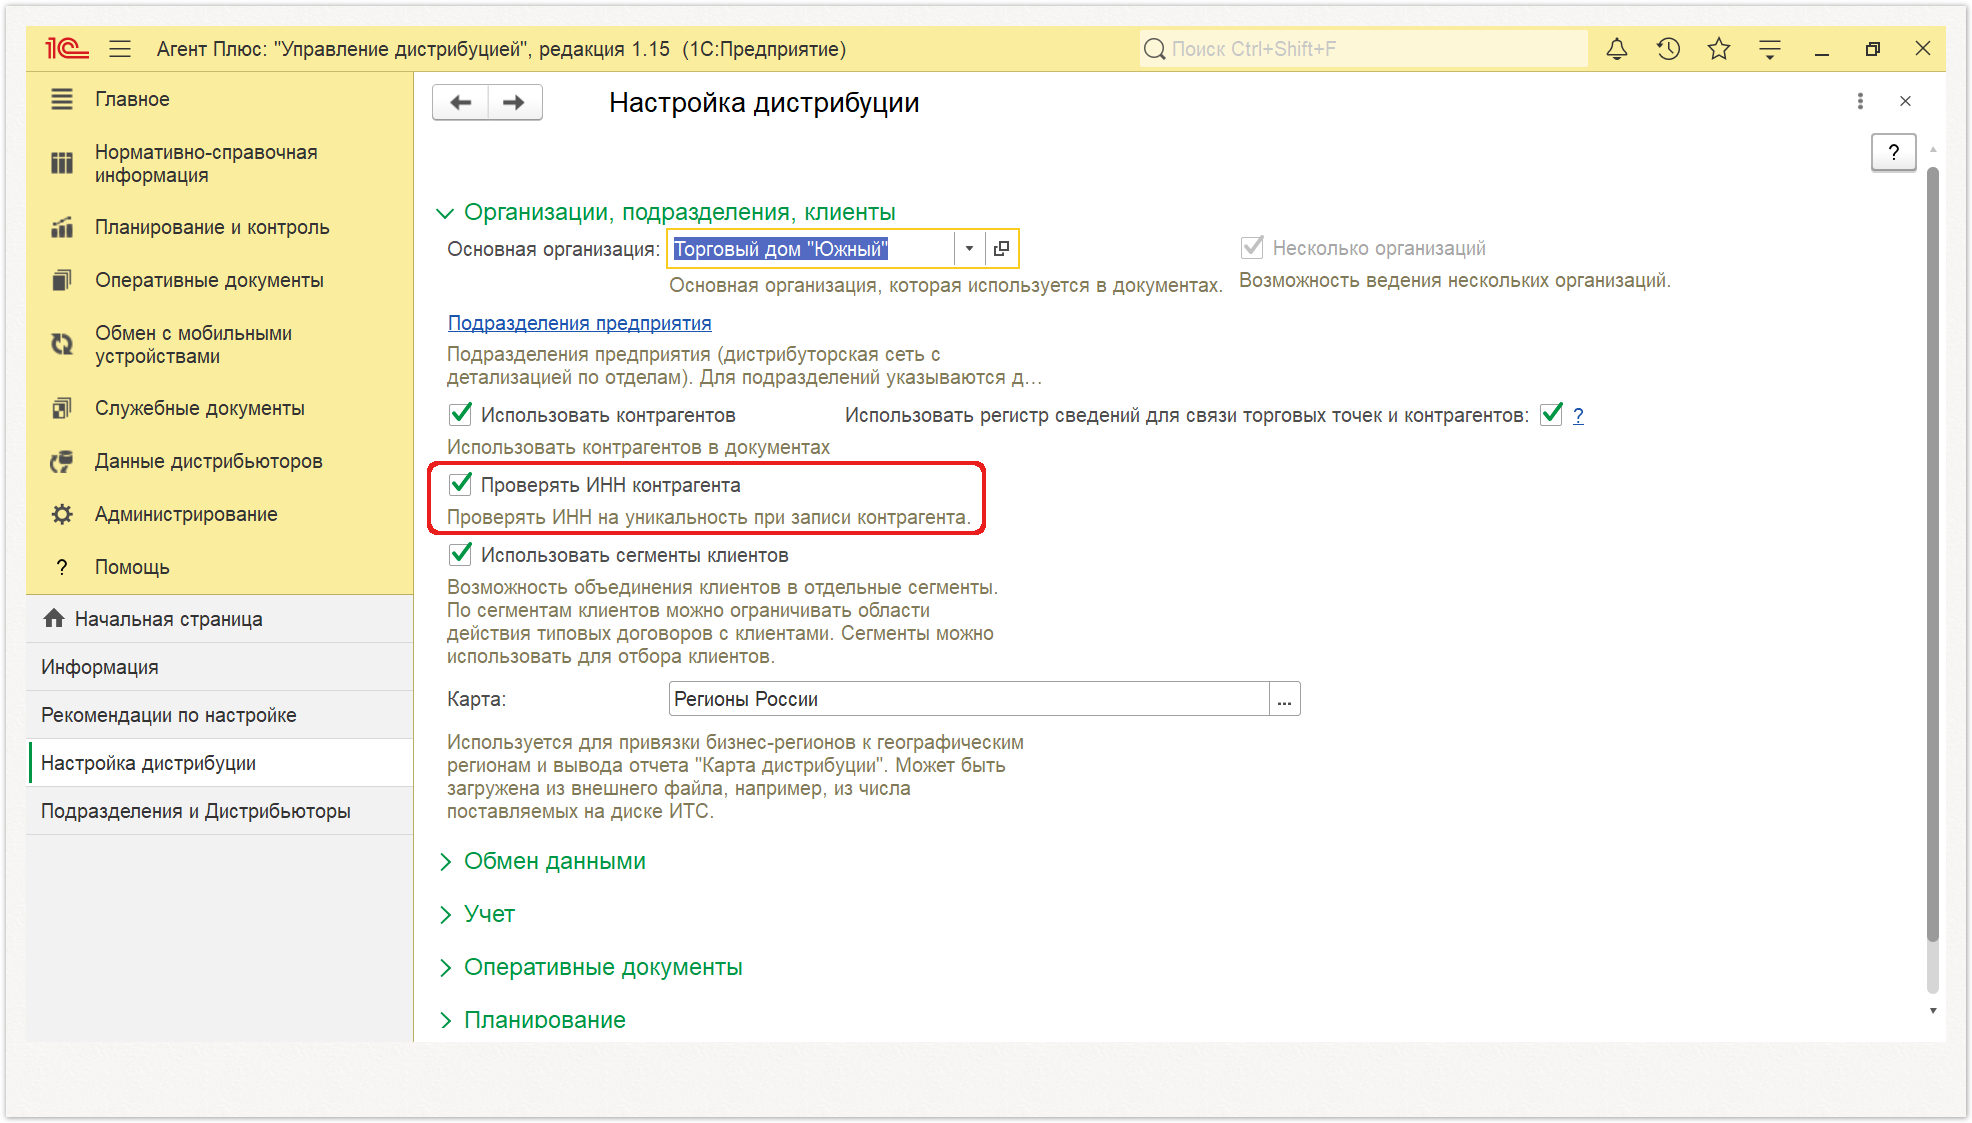
Task: Open service menu lines icon in title bar
Action: tap(1770, 48)
